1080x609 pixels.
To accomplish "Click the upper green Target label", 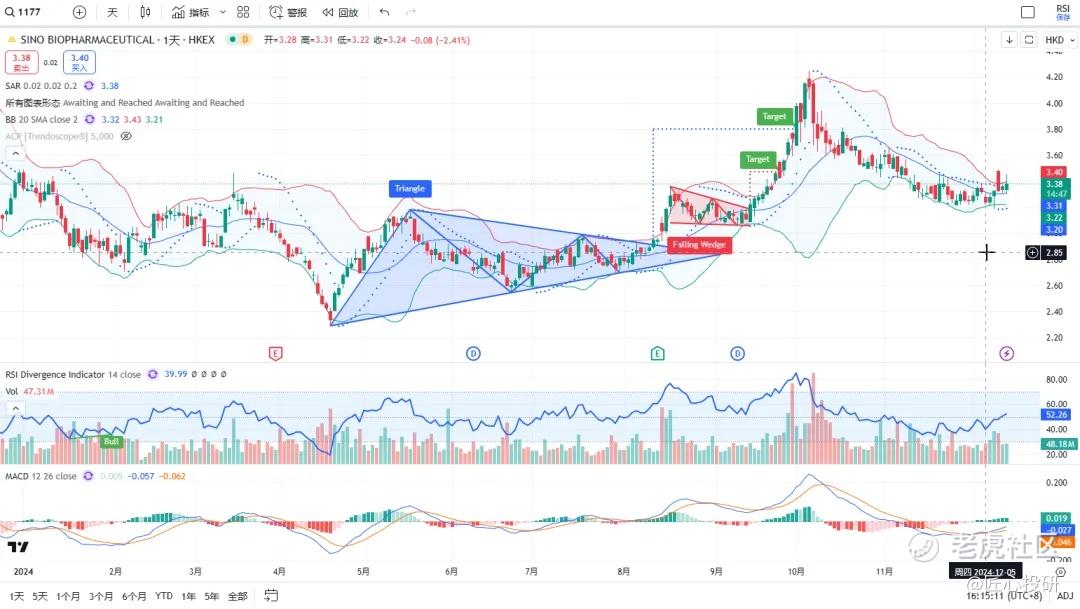I will tap(774, 116).
